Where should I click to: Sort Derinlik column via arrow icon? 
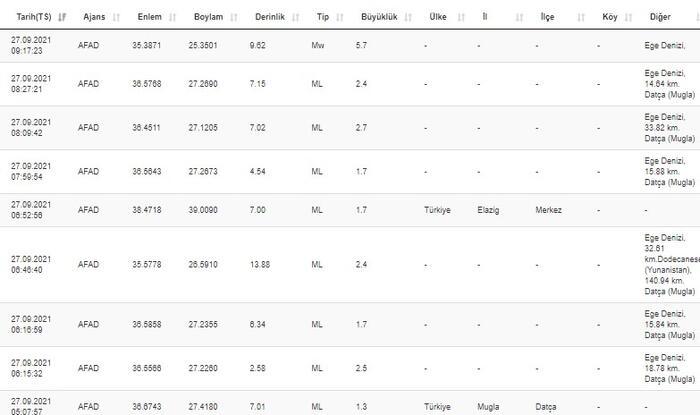click(x=296, y=17)
